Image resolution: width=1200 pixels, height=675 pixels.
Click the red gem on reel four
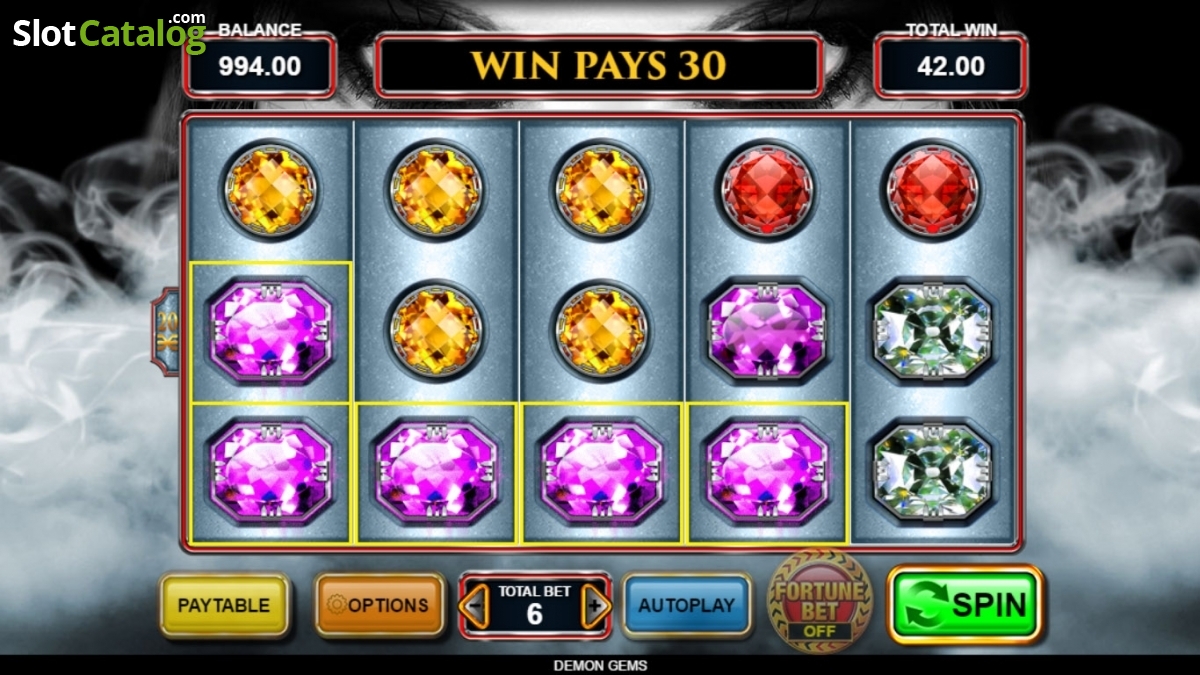(767, 190)
